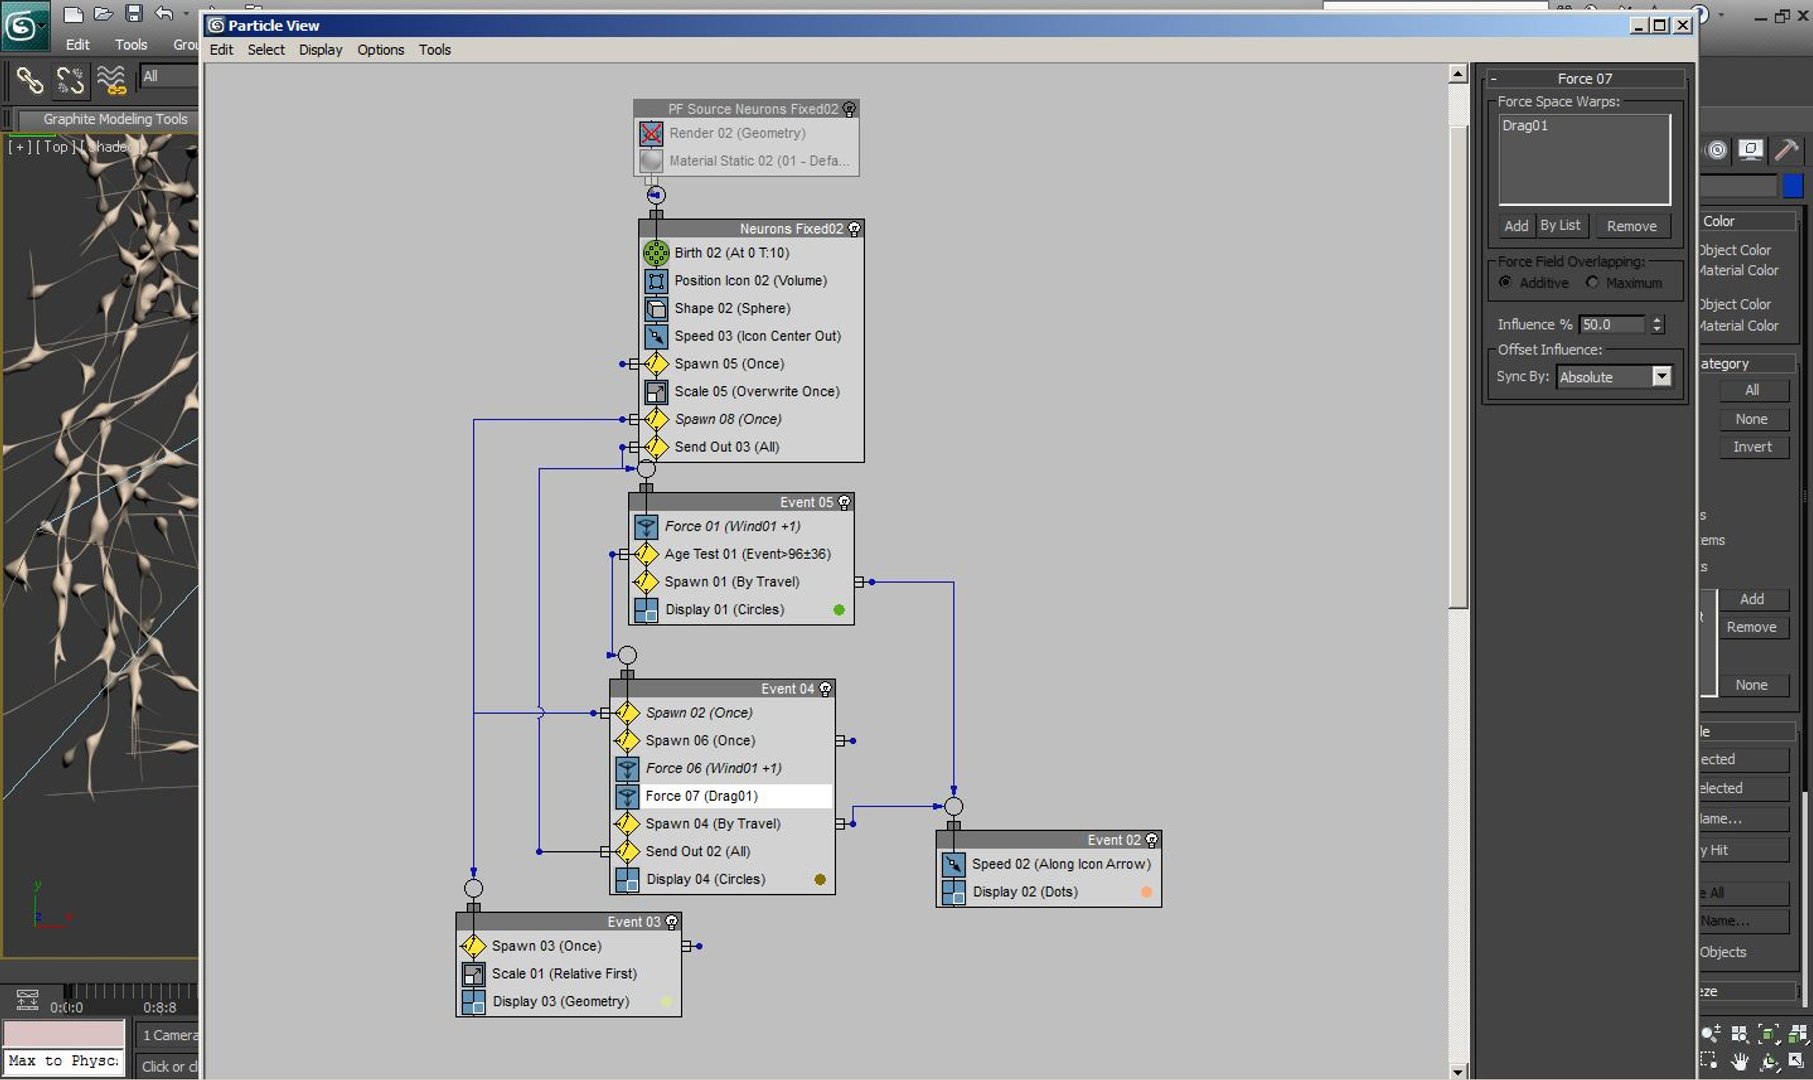This screenshot has height=1080, width=1813.
Task: Open the Particle View Edit menu
Action: click(221, 50)
